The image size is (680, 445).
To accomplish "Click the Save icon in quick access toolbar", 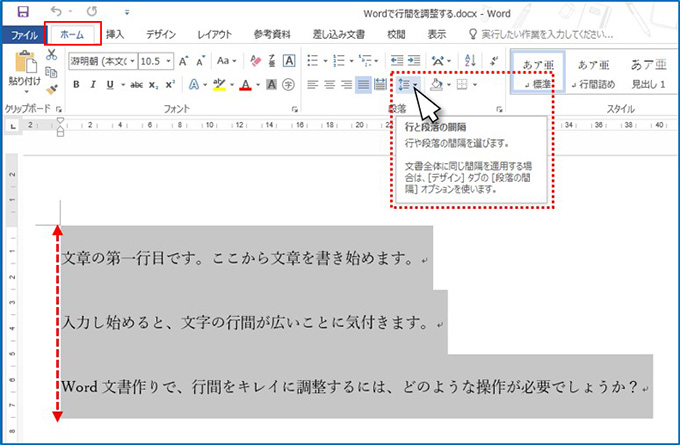I will [23, 12].
